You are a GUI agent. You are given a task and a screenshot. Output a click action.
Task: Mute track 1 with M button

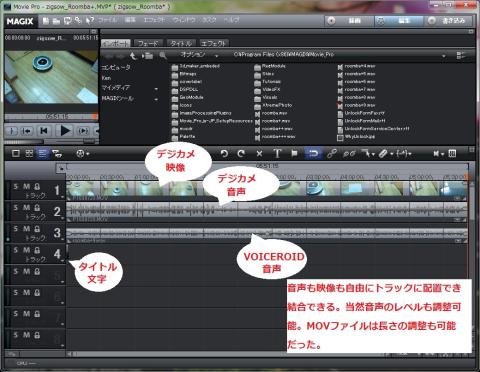coord(26,187)
